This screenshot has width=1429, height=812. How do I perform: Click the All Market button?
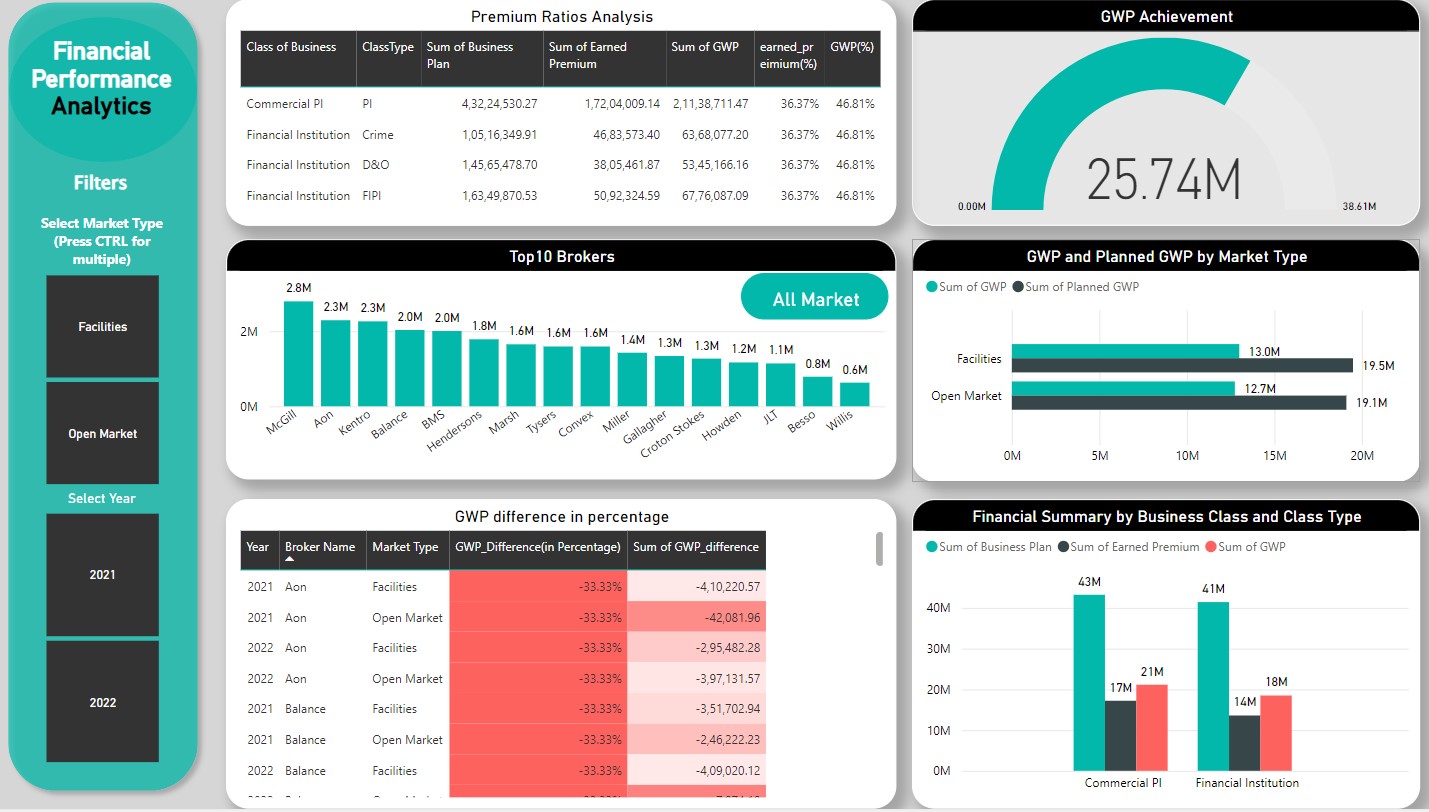[815, 299]
